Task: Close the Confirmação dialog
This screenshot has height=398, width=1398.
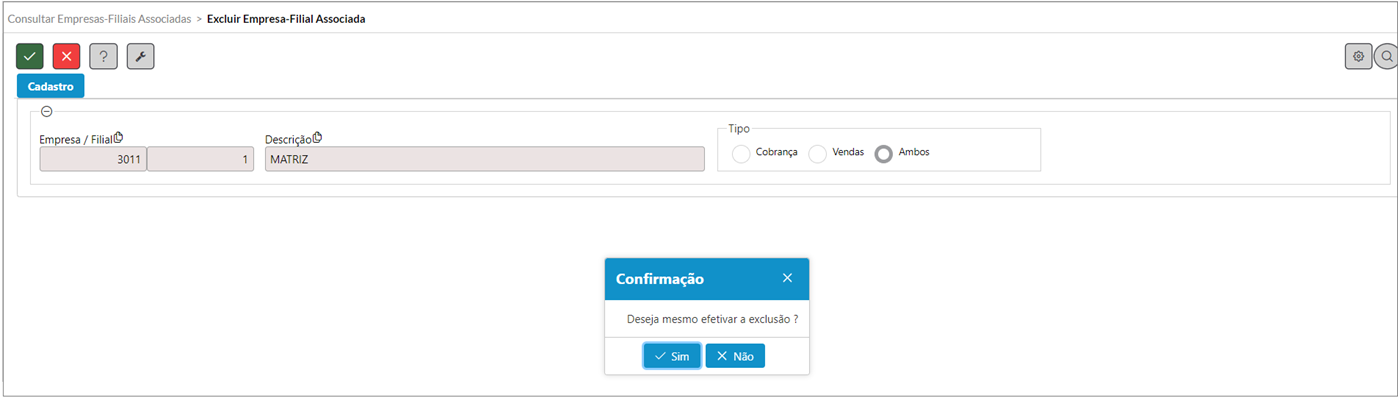Action: pyautogui.click(x=787, y=278)
